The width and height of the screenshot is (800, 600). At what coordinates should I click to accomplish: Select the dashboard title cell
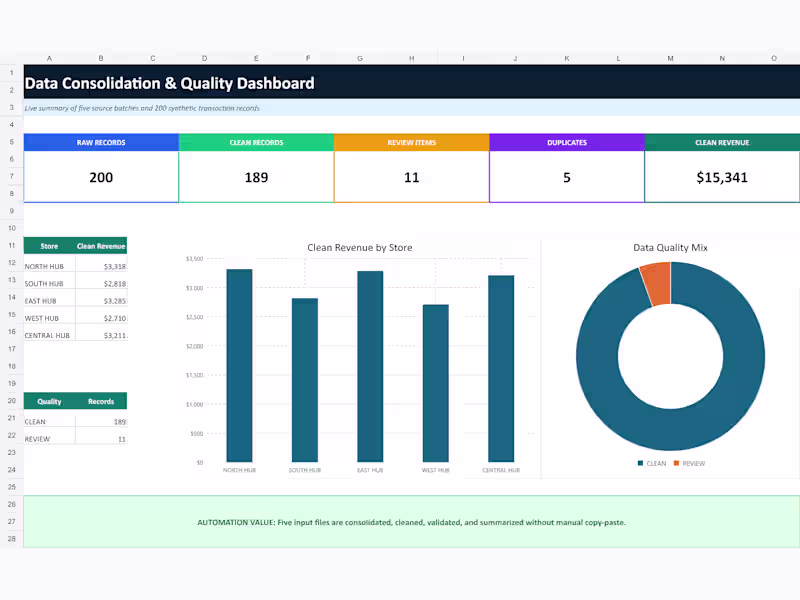pyautogui.click(x=411, y=82)
